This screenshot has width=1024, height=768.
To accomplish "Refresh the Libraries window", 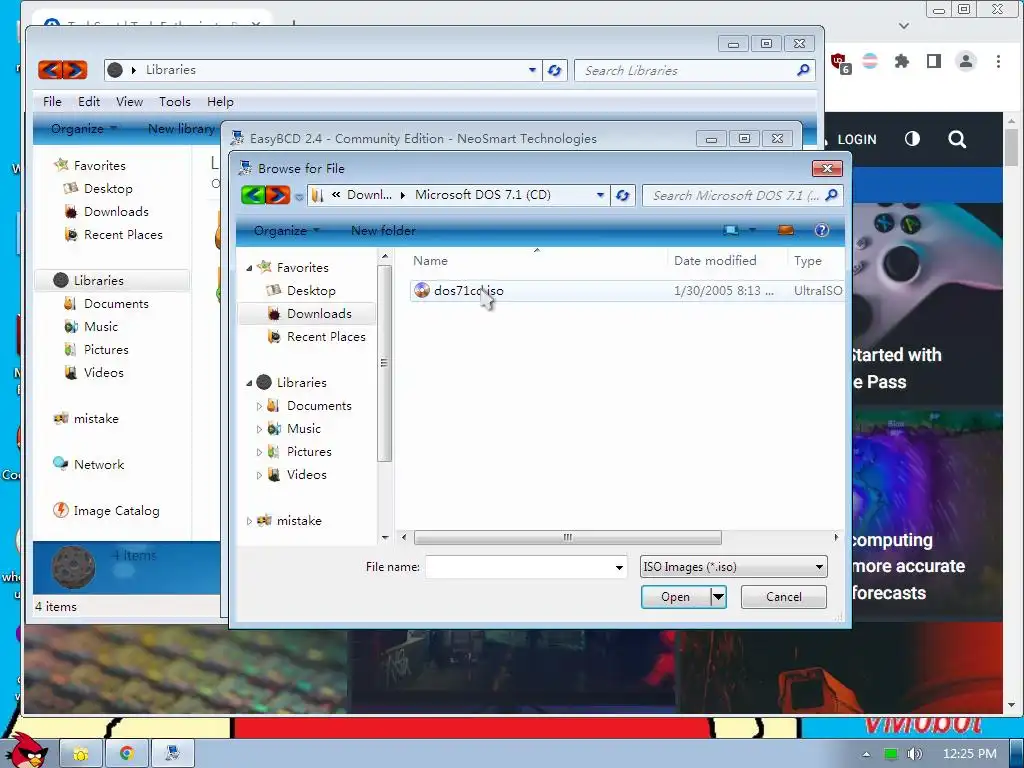I will tap(554, 71).
